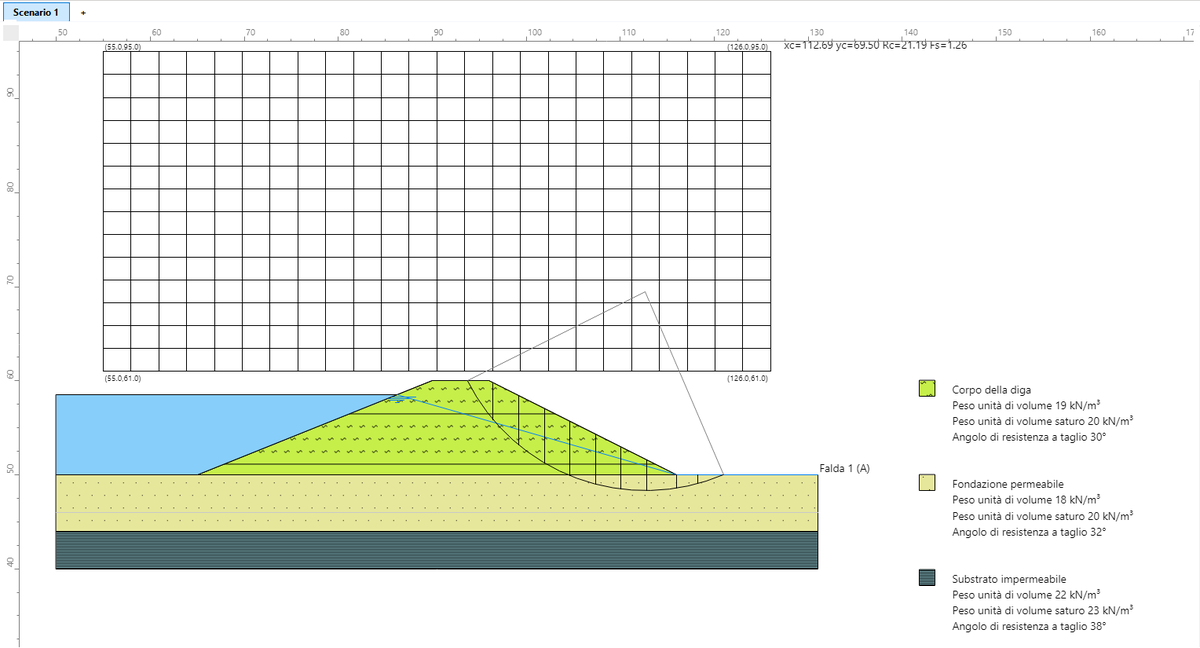Image resolution: width=1200 pixels, height=648 pixels.
Task: Click 'Angolo di resistenza a taglio 32°' text
Action: (1029, 531)
